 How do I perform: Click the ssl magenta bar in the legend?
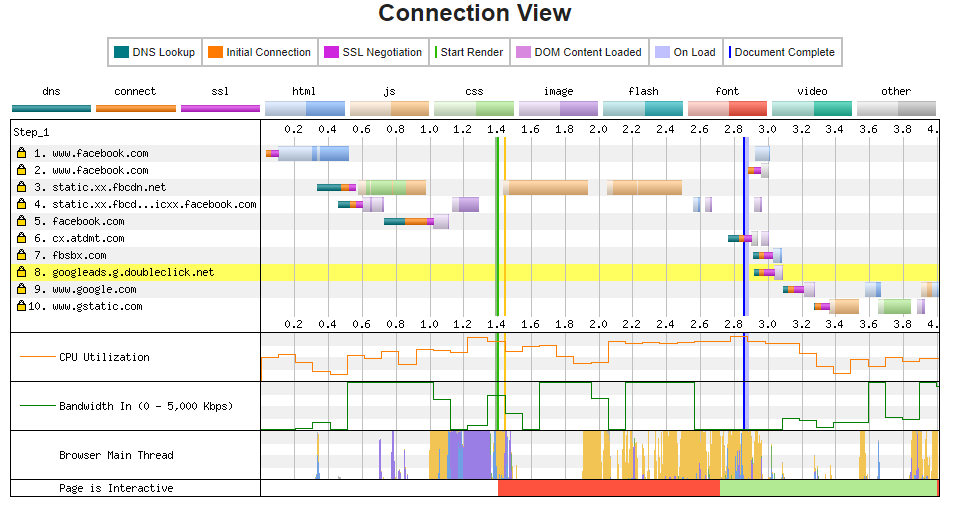coord(220,109)
